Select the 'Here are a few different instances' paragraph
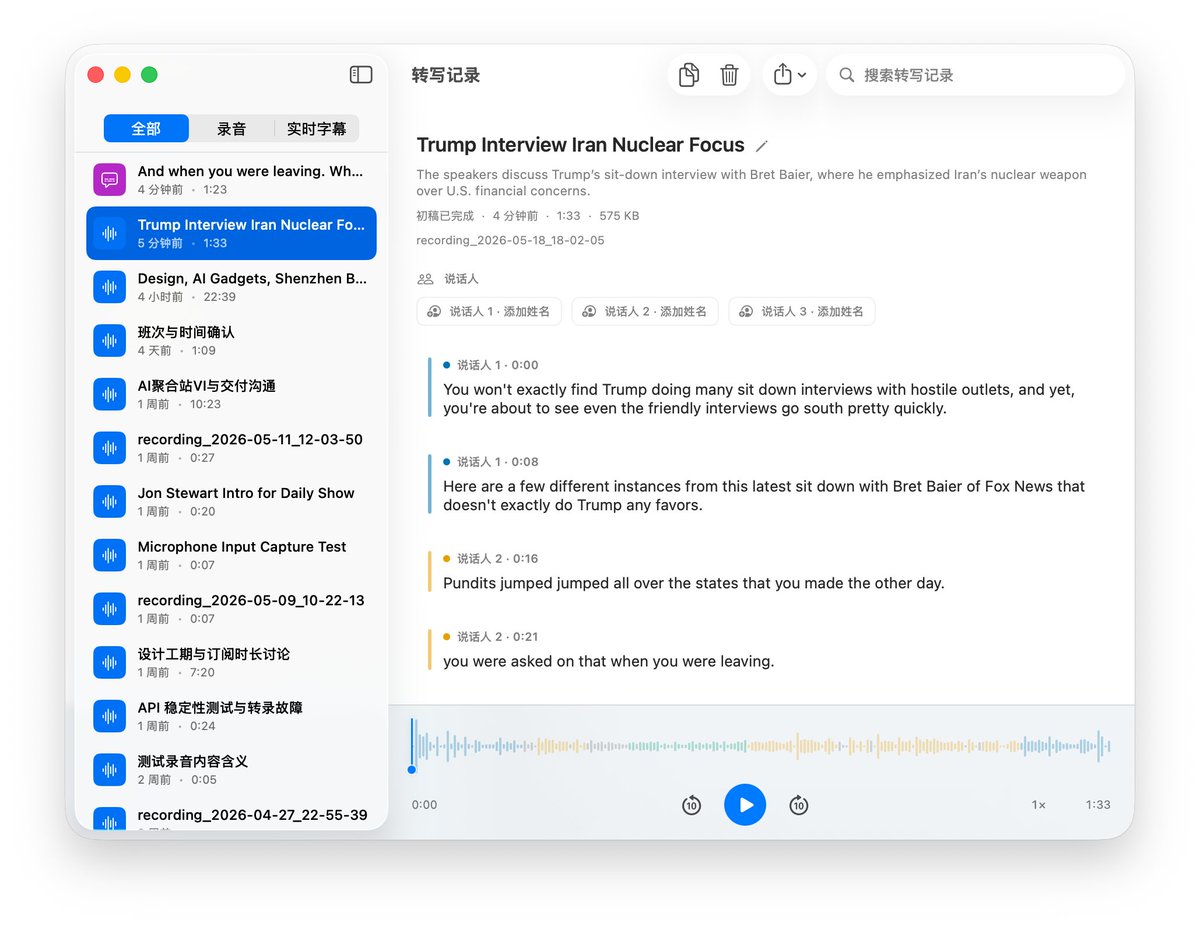Screen dimensions: 1200x926 [x=764, y=496]
